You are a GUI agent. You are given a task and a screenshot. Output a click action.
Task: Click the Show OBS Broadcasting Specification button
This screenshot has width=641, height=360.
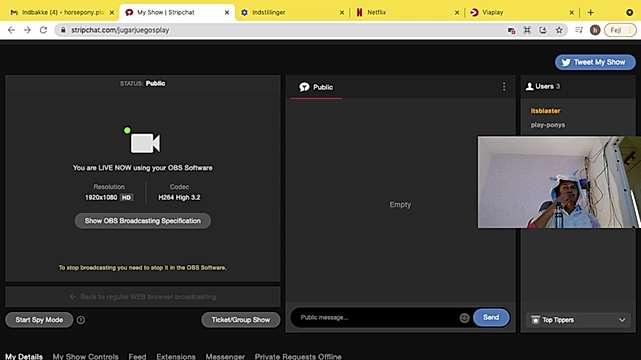pyautogui.click(x=143, y=221)
